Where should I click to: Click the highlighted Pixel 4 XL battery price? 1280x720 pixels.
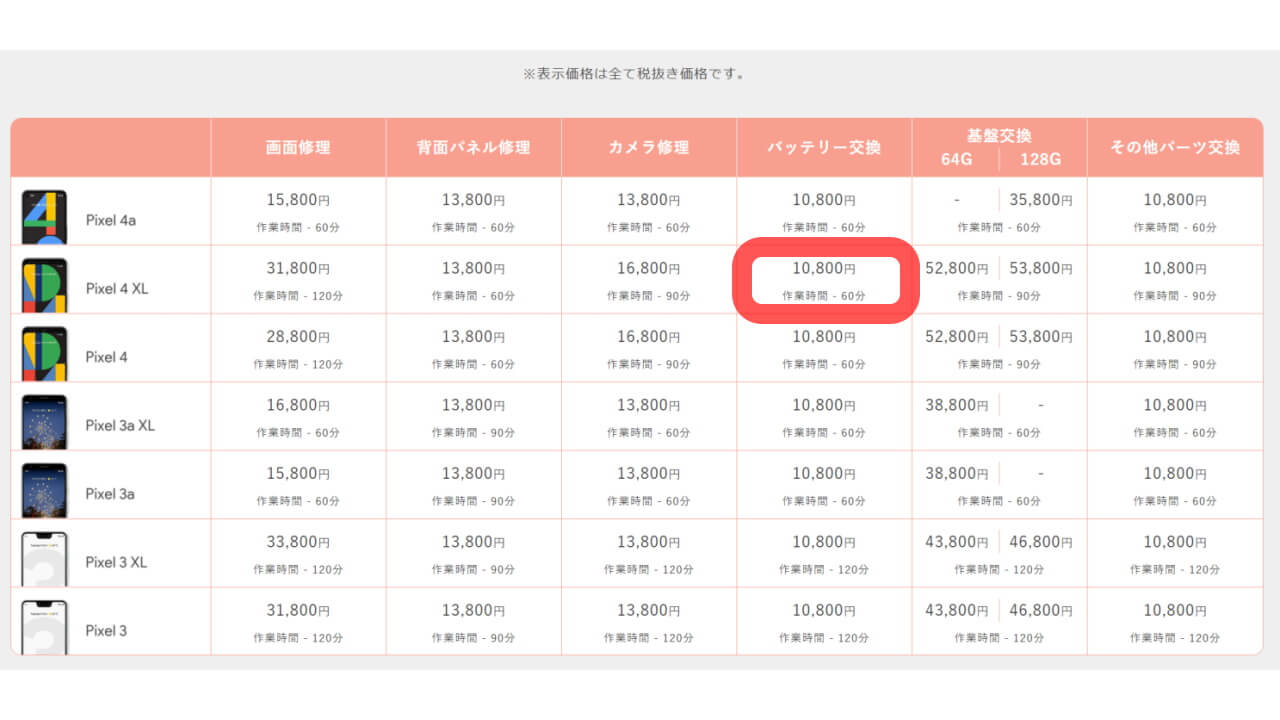click(824, 269)
